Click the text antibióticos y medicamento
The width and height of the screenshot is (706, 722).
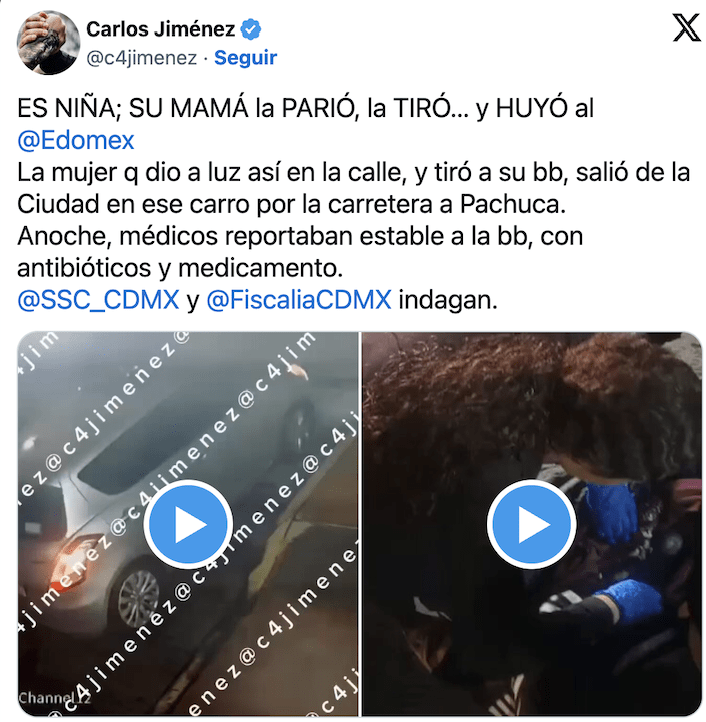tap(180, 268)
